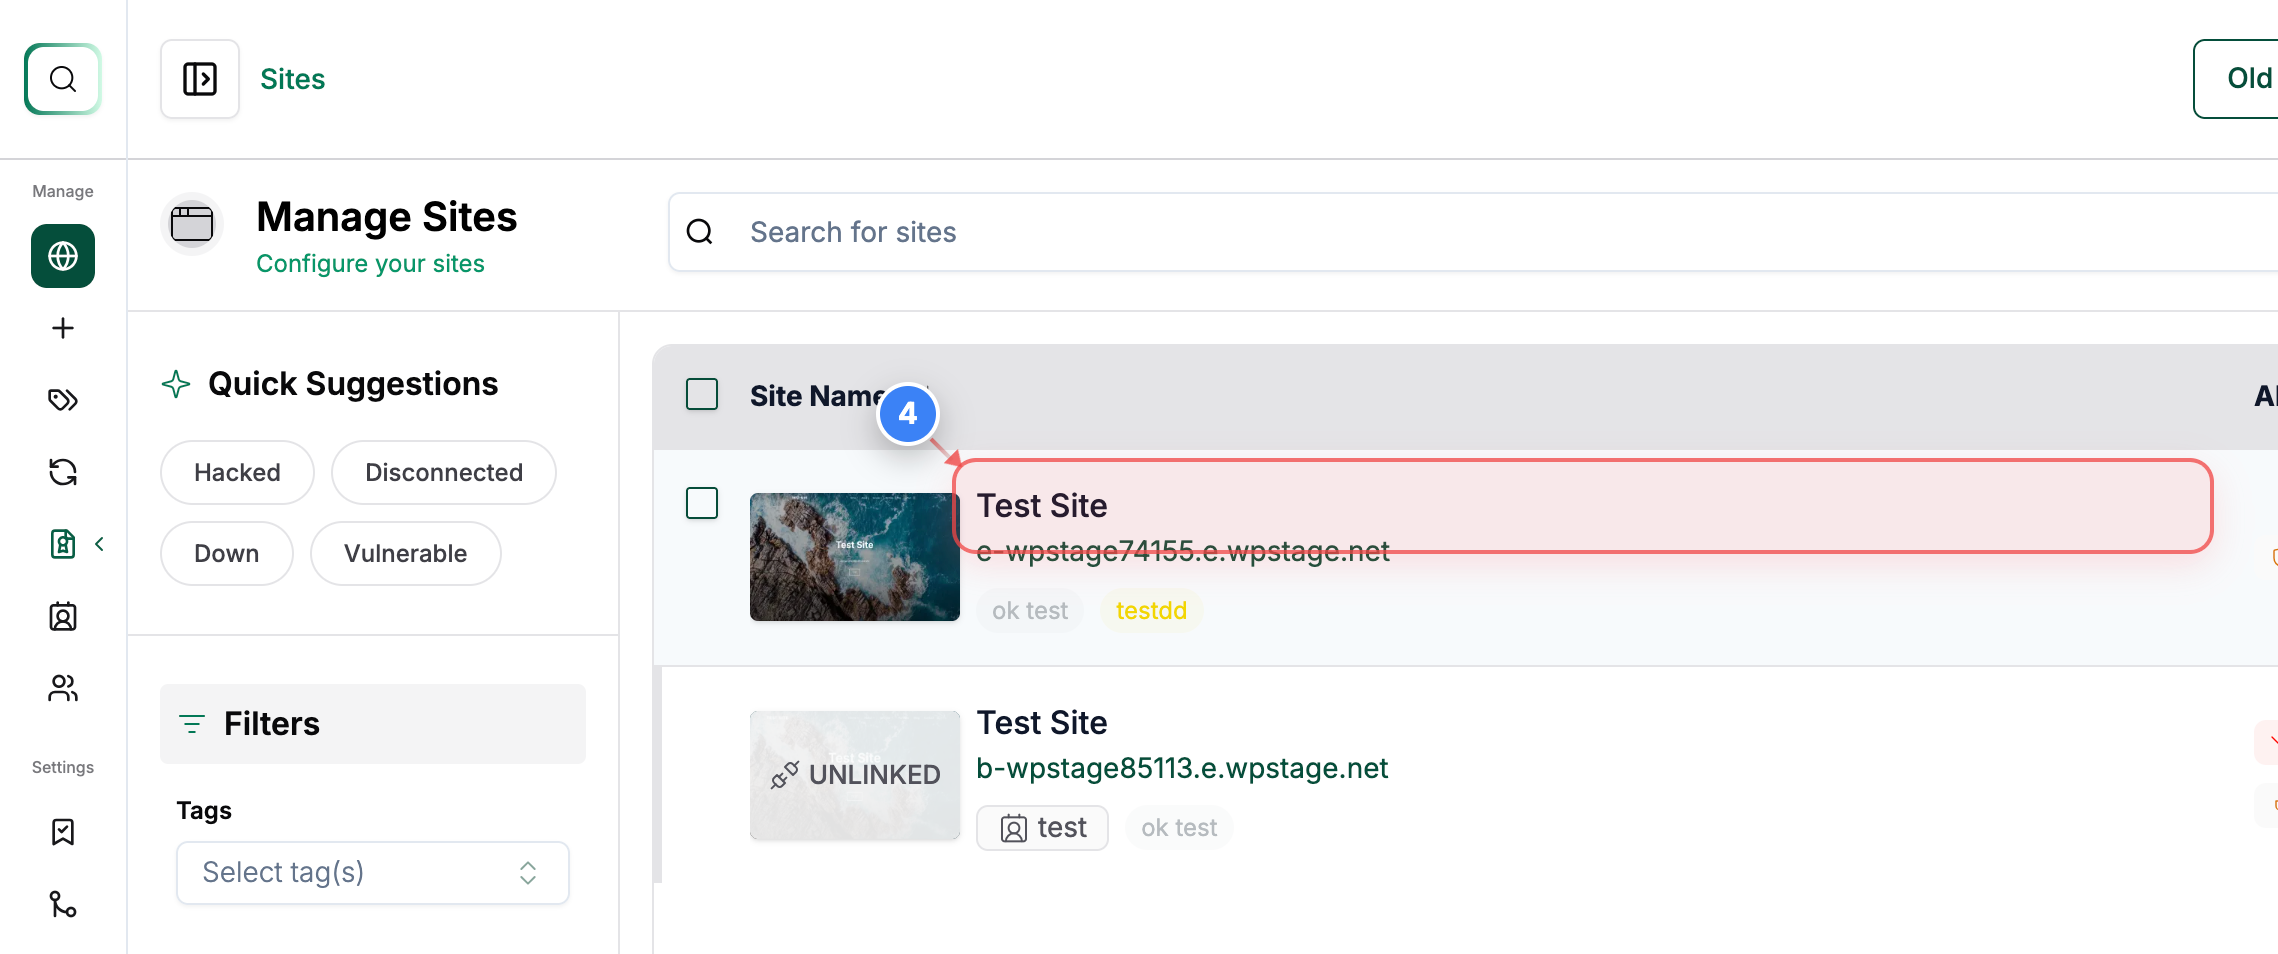Toggle the header checkbox to select all sites
The width and height of the screenshot is (2278, 954).
tap(702, 395)
